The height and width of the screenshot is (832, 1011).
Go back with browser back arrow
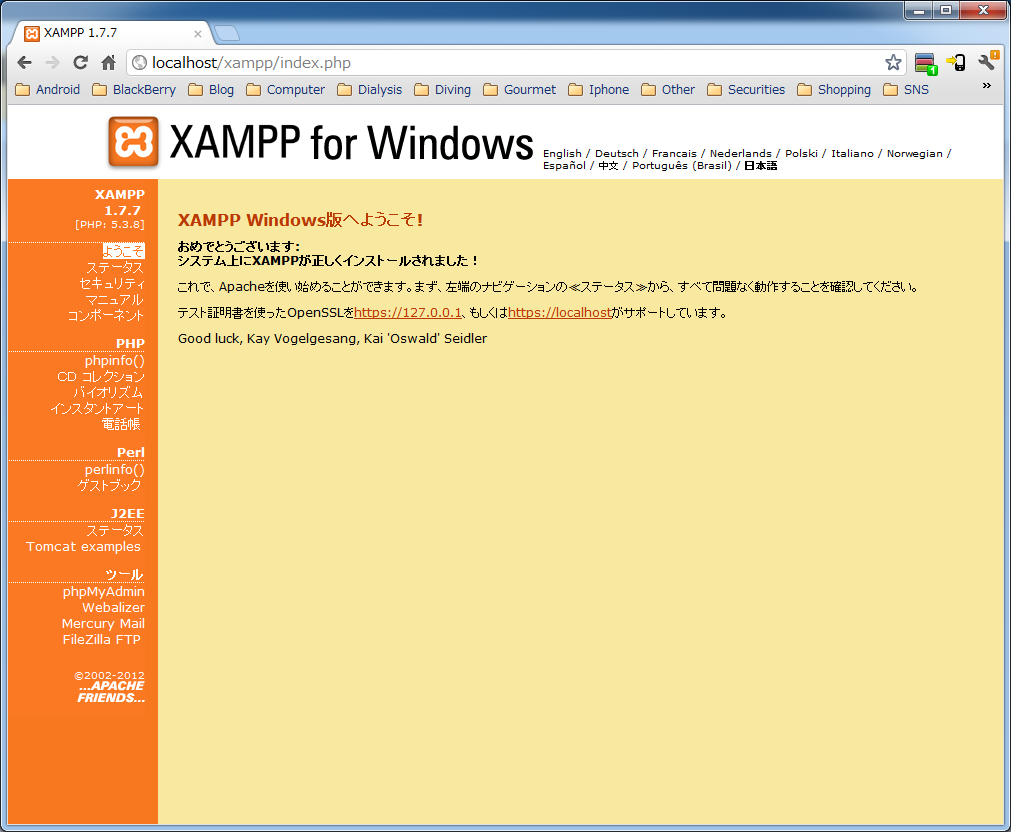[x=25, y=63]
